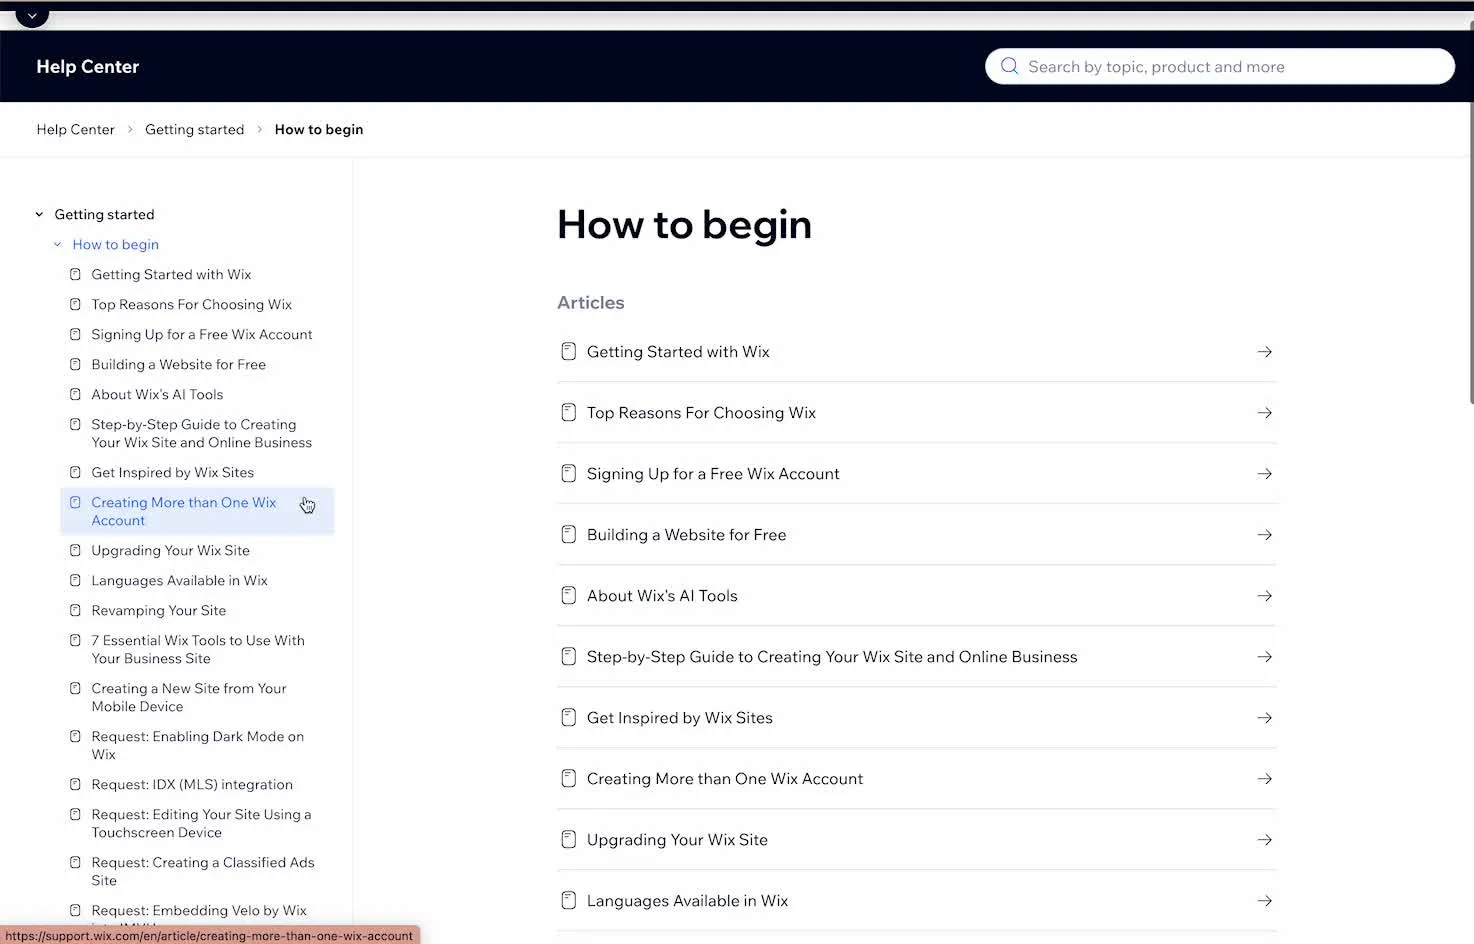Image resolution: width=1474 pixels, height=944 pixels.
Task: Click the How to begin breadcrumb
Action: coord(318,129)
